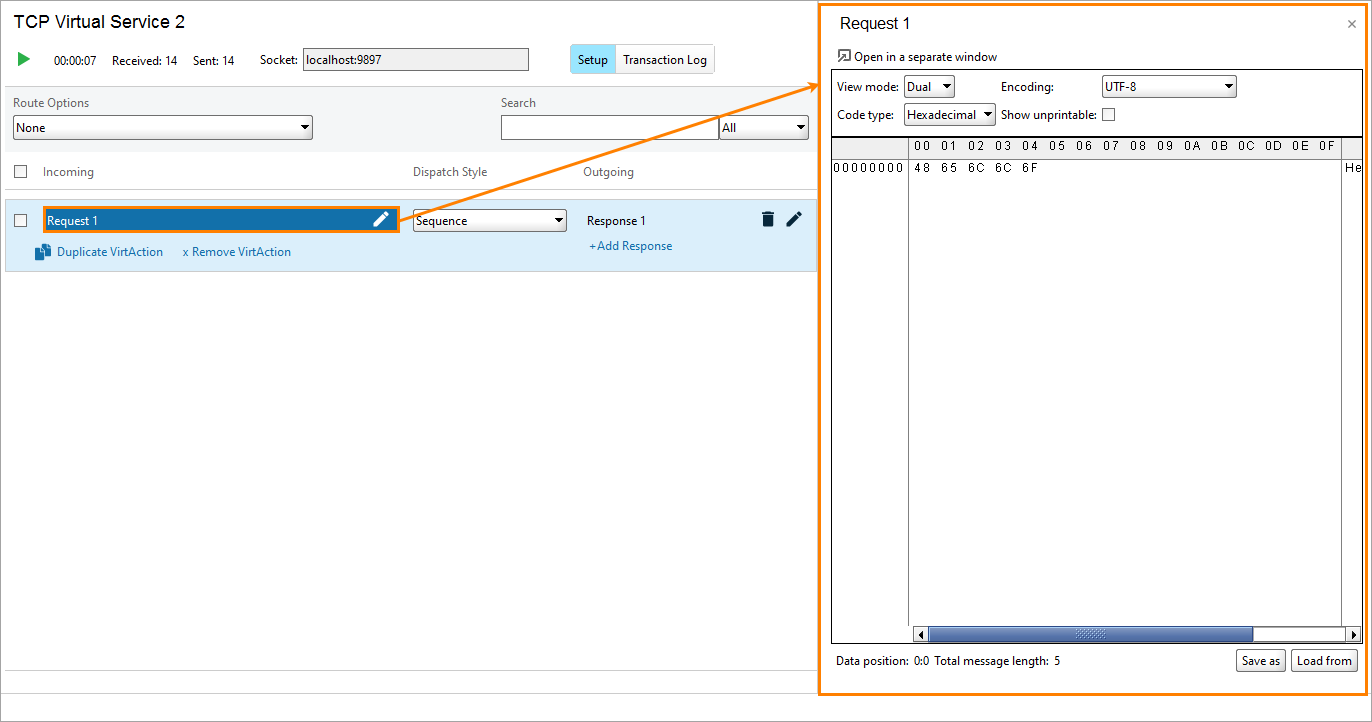Image resolution: width=1372 pixels, height=722 pixels.
Task: Select the Request 1 row checkbox
Action: coord(20,220)
